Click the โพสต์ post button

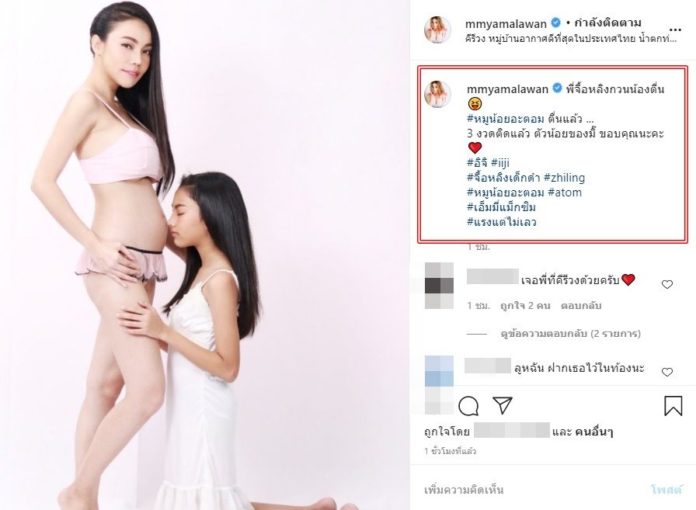[x=666, y=490]
